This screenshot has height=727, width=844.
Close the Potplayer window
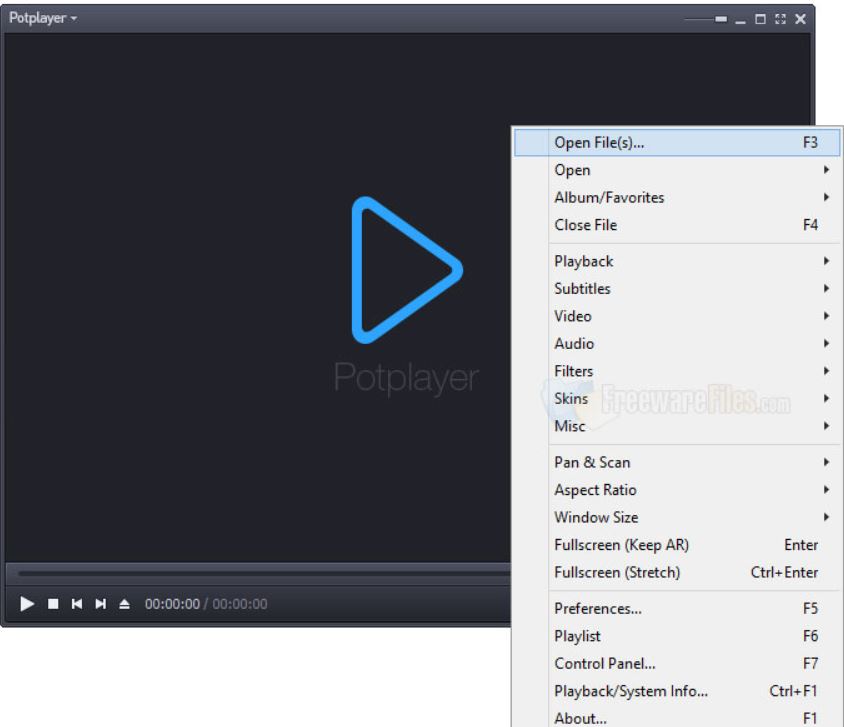[800, 19]
